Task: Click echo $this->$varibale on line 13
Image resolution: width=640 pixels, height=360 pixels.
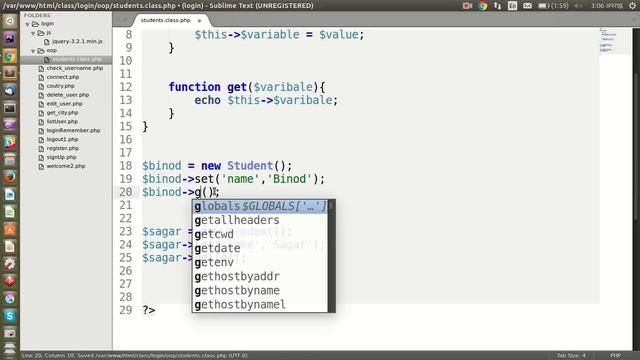Action: tap(266, 100)
